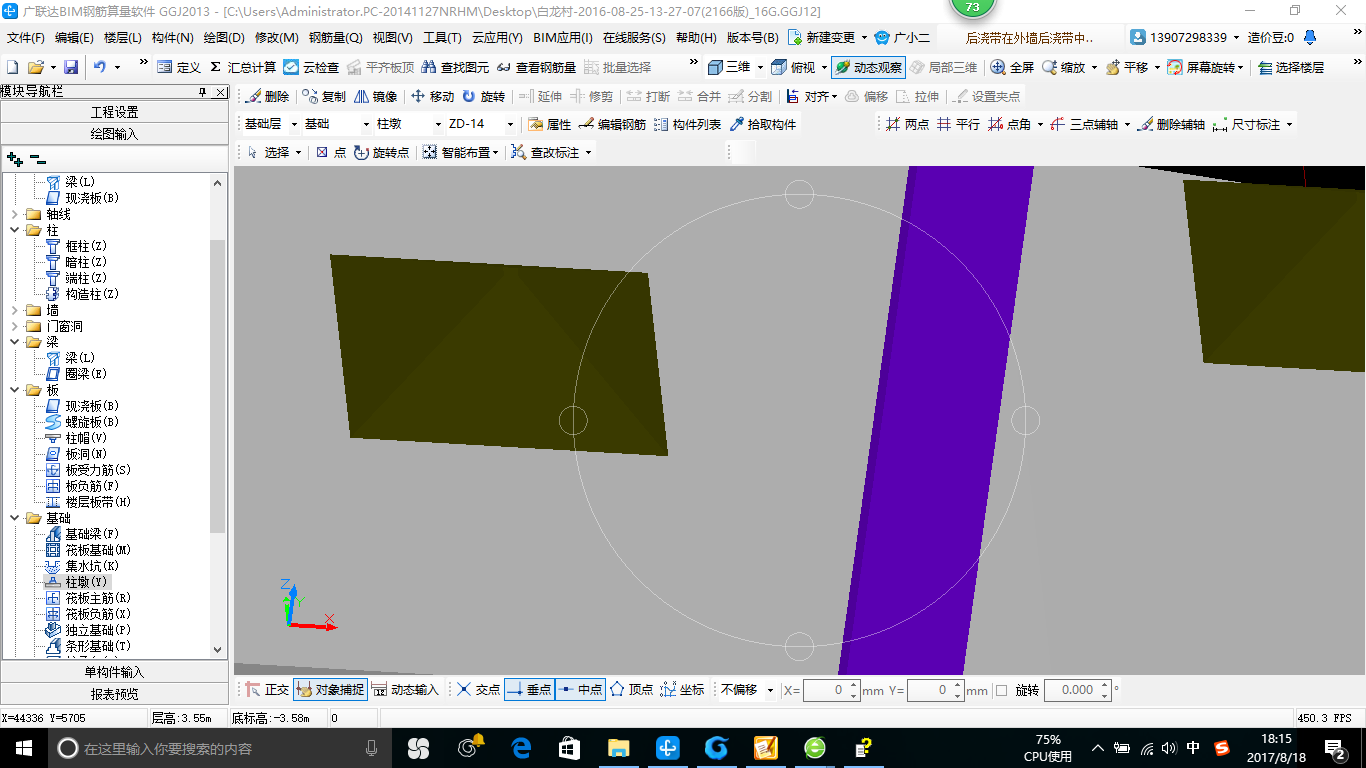Click the undo arrow icon

click(x=100, y=67)
